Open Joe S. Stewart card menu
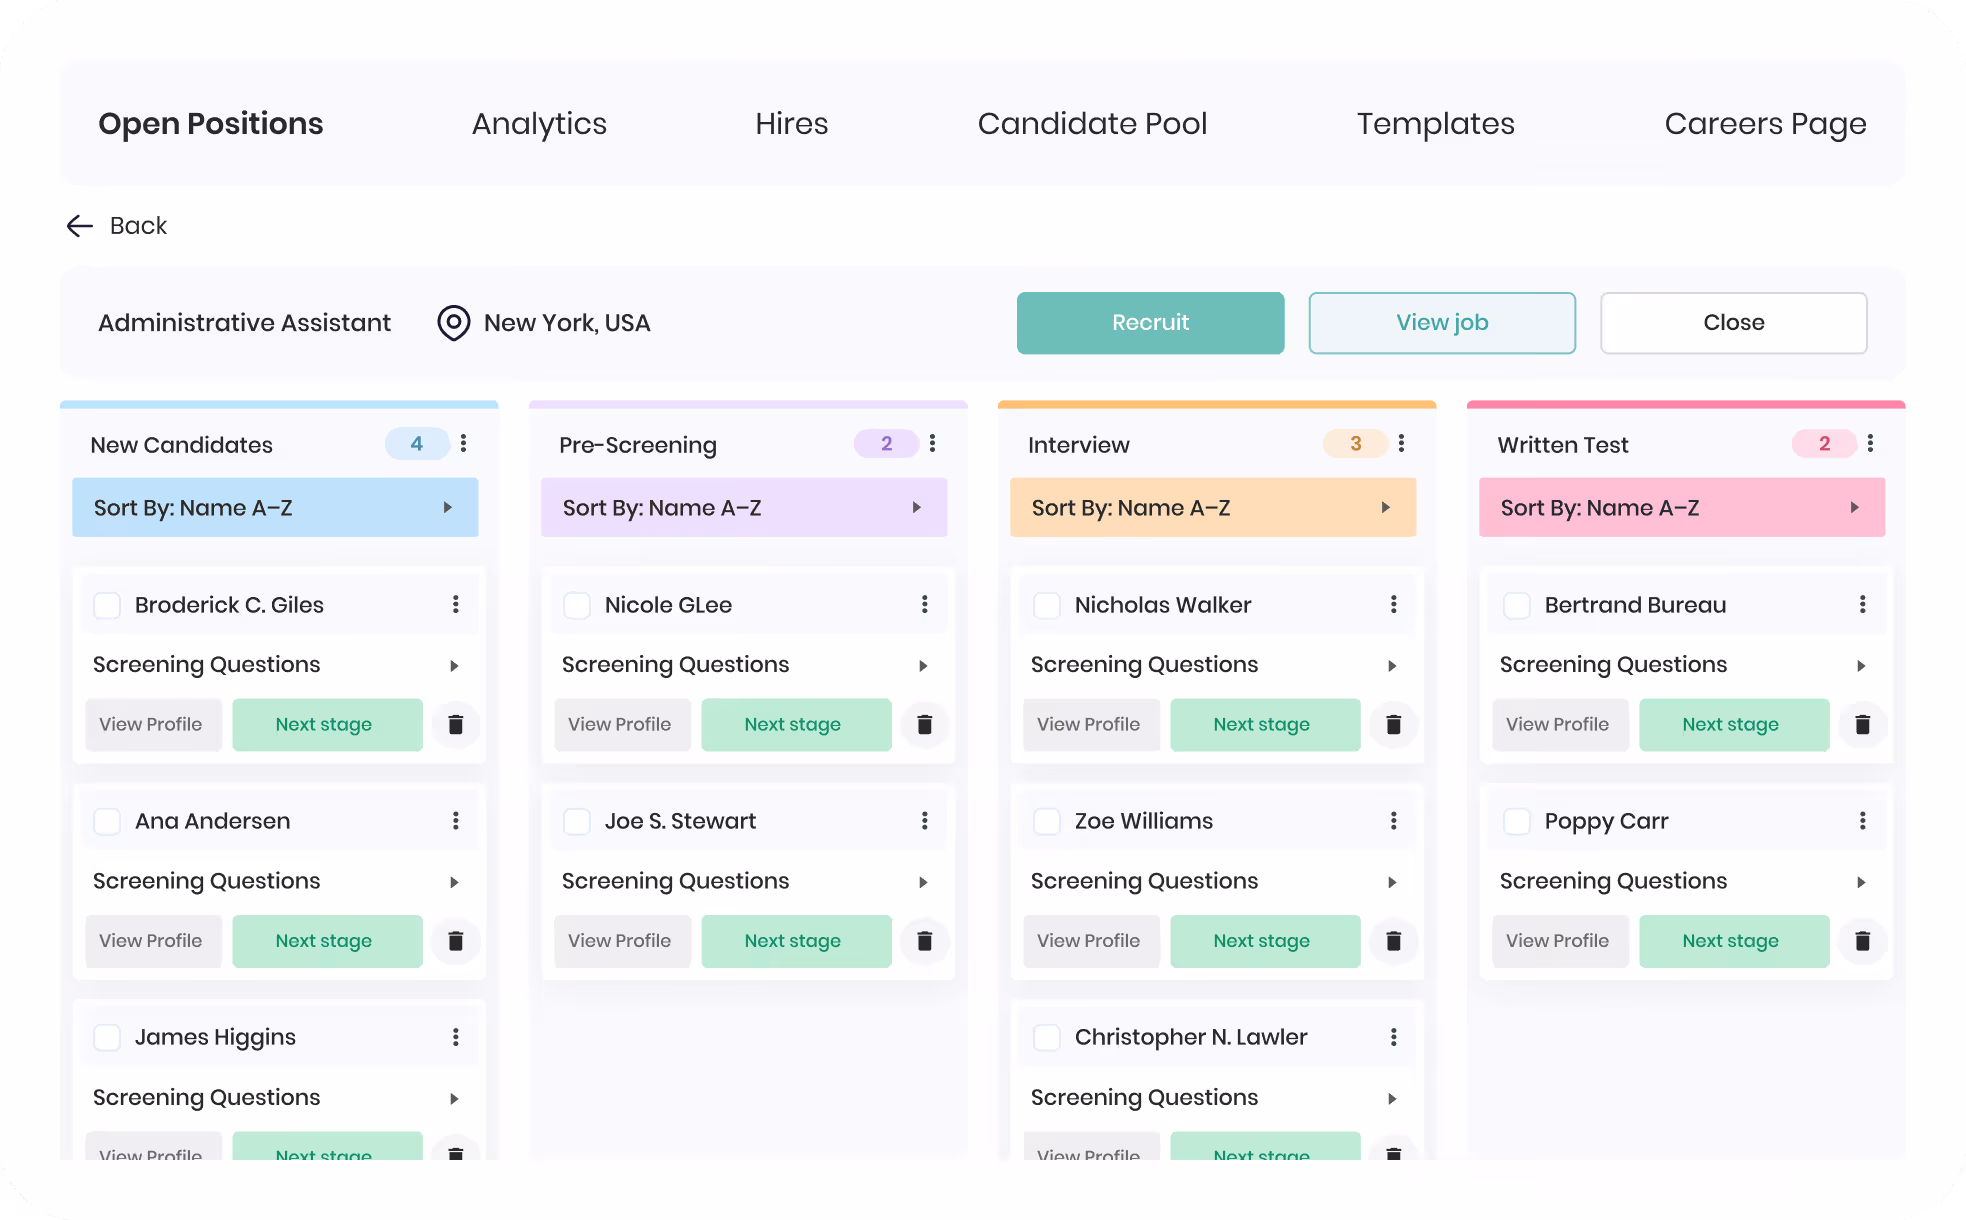The width and height of the screenshot is (1966, 1220). pyautogui.click(x=925, y=821)
